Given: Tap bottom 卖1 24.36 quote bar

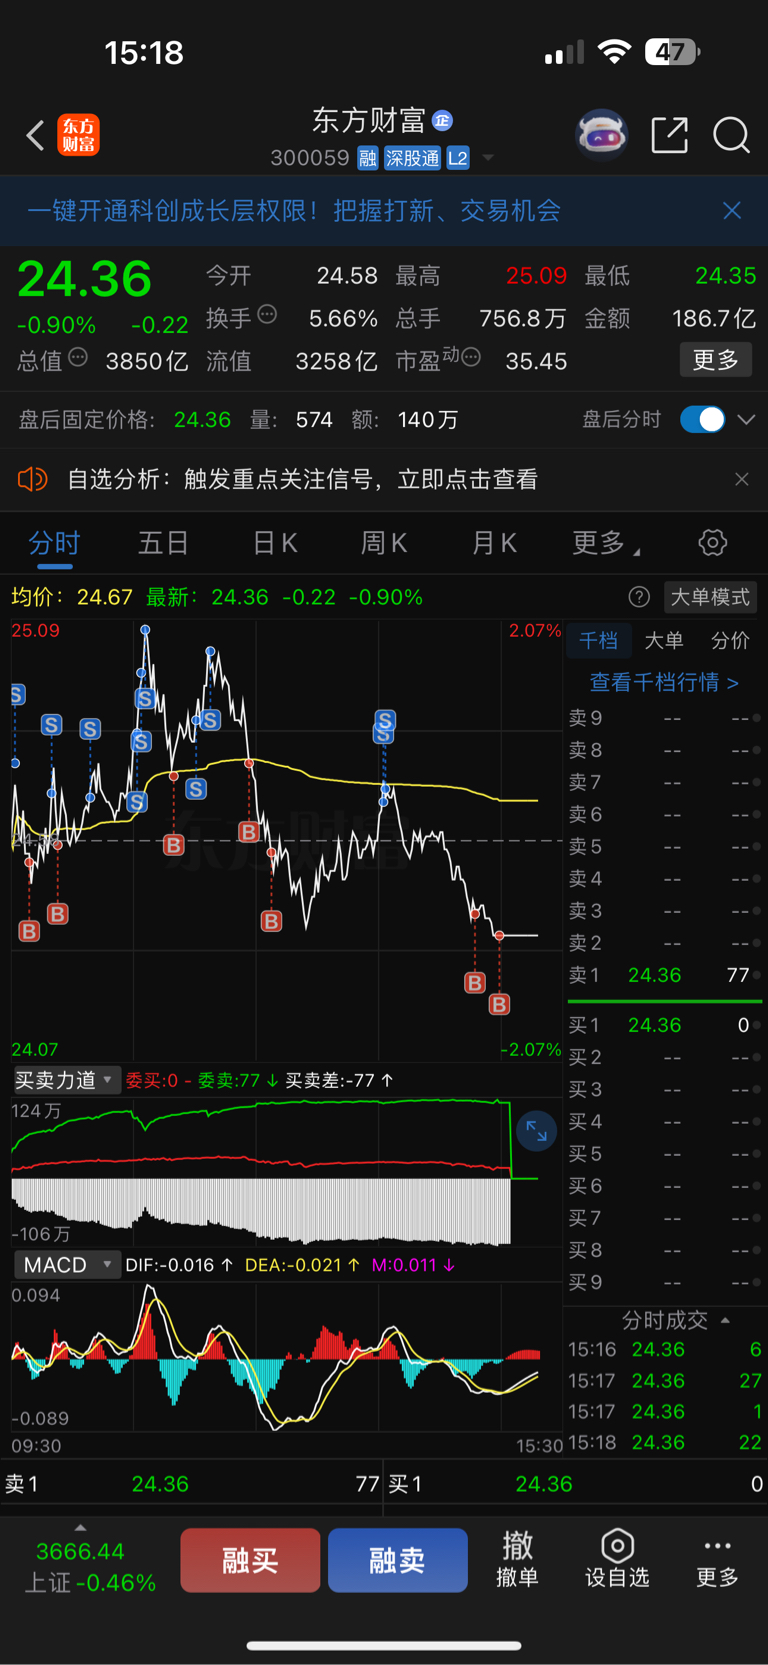Looking at the screenshot, I should point(192,1484).
